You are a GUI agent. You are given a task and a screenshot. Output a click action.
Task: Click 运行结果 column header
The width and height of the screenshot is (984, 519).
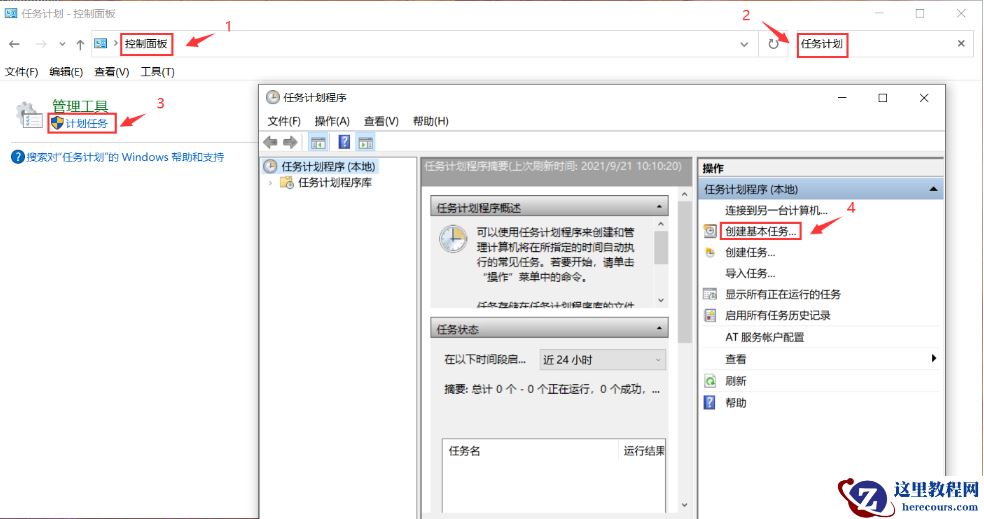643,451
